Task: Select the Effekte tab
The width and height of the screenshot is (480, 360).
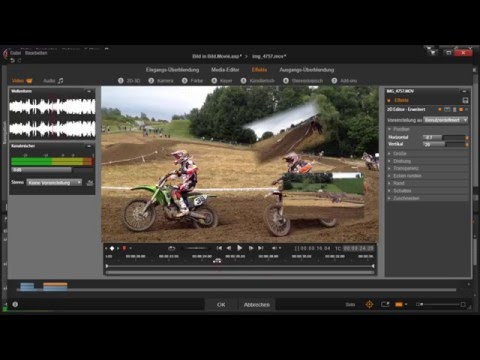Action: tap(259, 70)
